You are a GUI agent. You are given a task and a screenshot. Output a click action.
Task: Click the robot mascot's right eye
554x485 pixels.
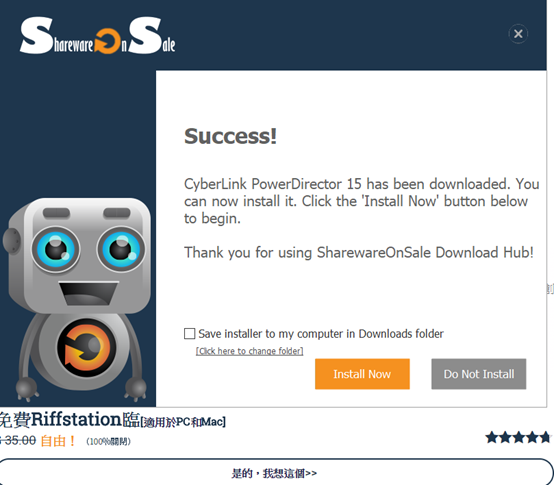[121, 249]
